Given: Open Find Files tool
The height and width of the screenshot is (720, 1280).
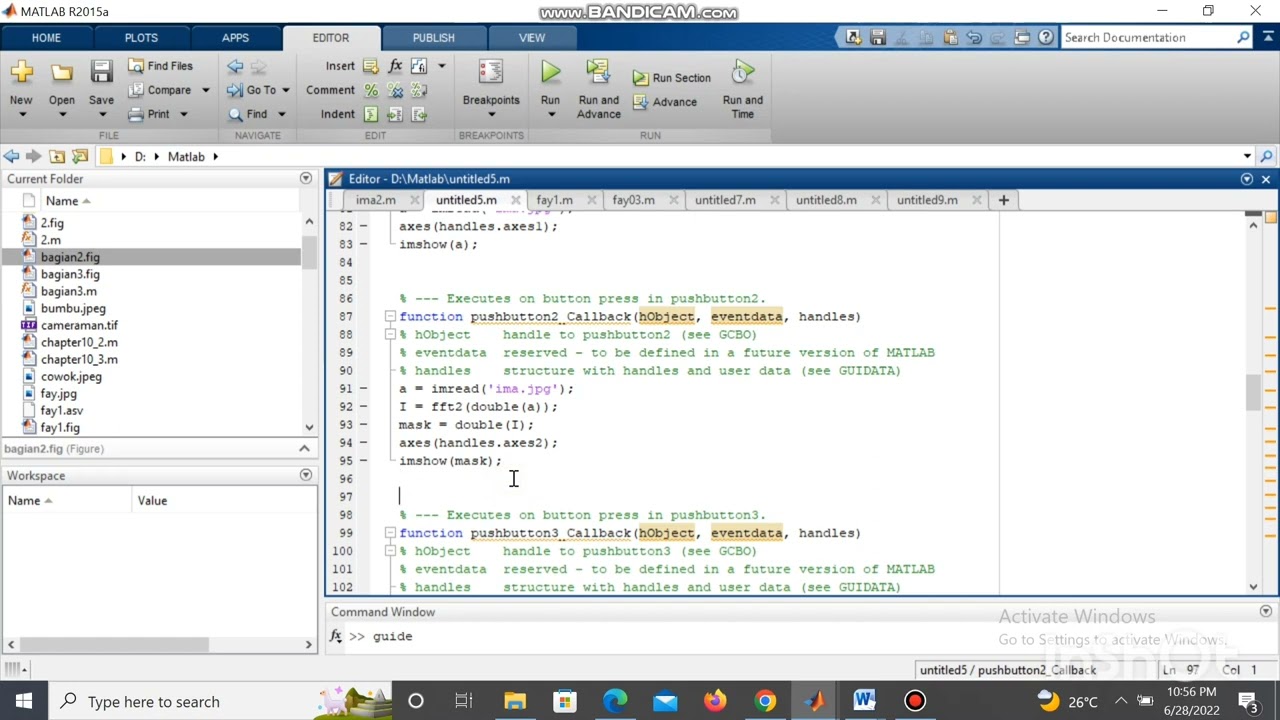Looking at the screenshot, I should pyautogui.click(x=160, y=66).
